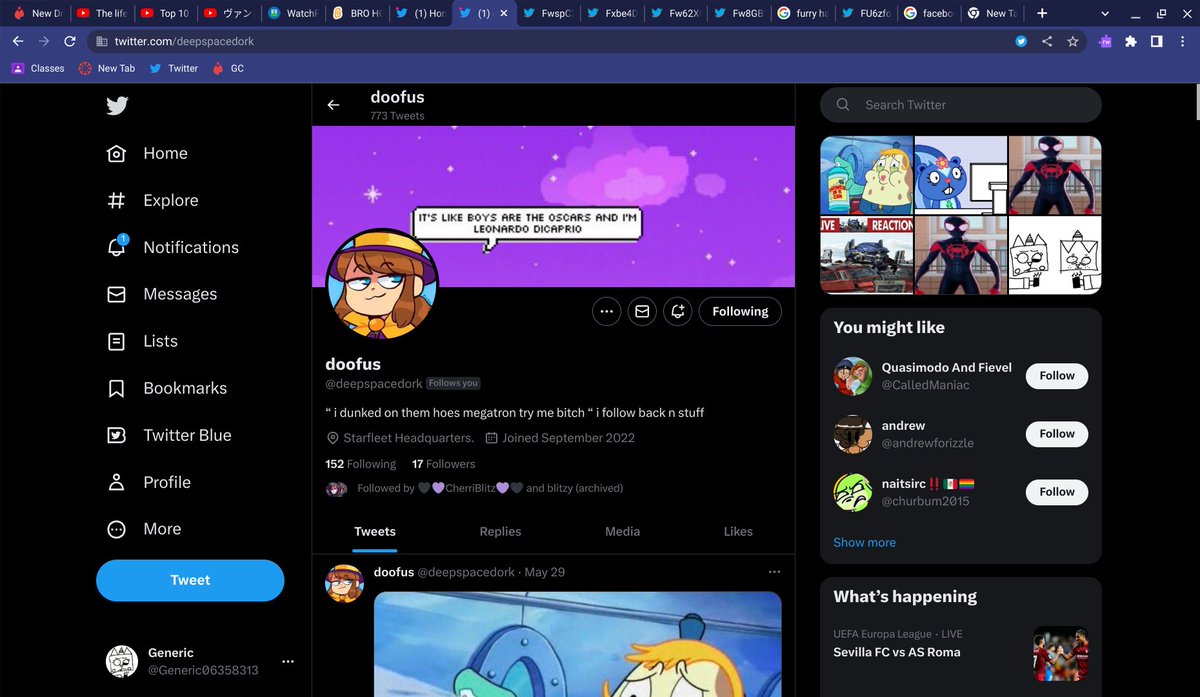1200x697 pixels.
Task: Open three-dot menu on May 29 tweet
Action: 774,572
